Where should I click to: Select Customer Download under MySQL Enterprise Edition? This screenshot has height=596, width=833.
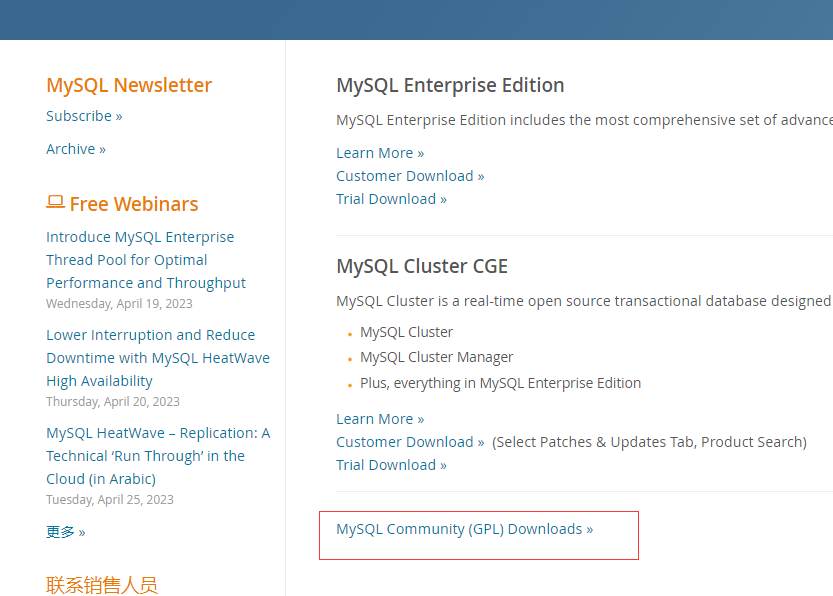410,176
